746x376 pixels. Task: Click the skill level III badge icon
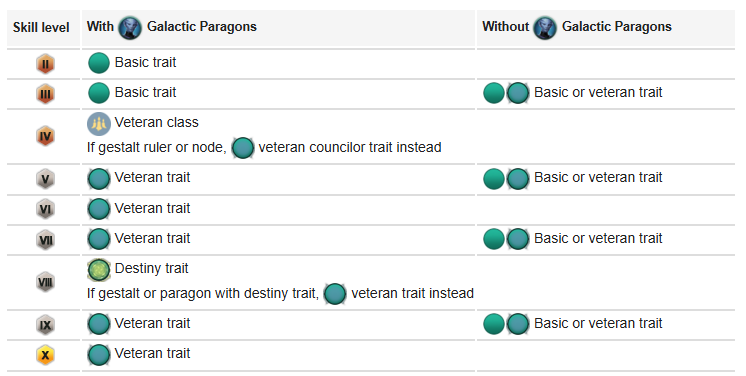click(45, 94)
